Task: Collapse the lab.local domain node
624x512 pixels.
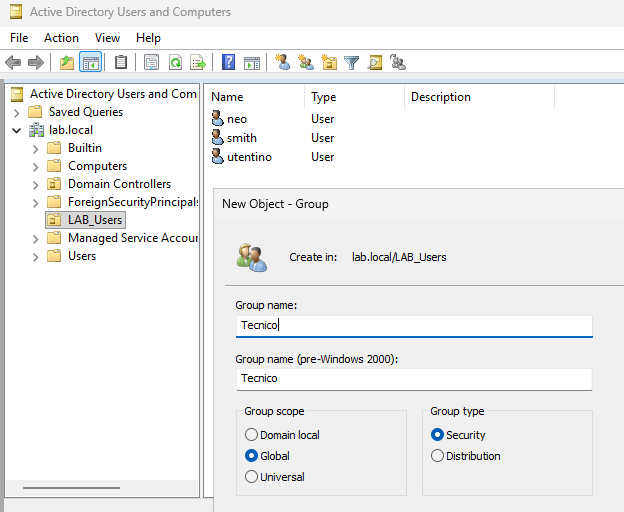Action: click(x=17, y=130)
